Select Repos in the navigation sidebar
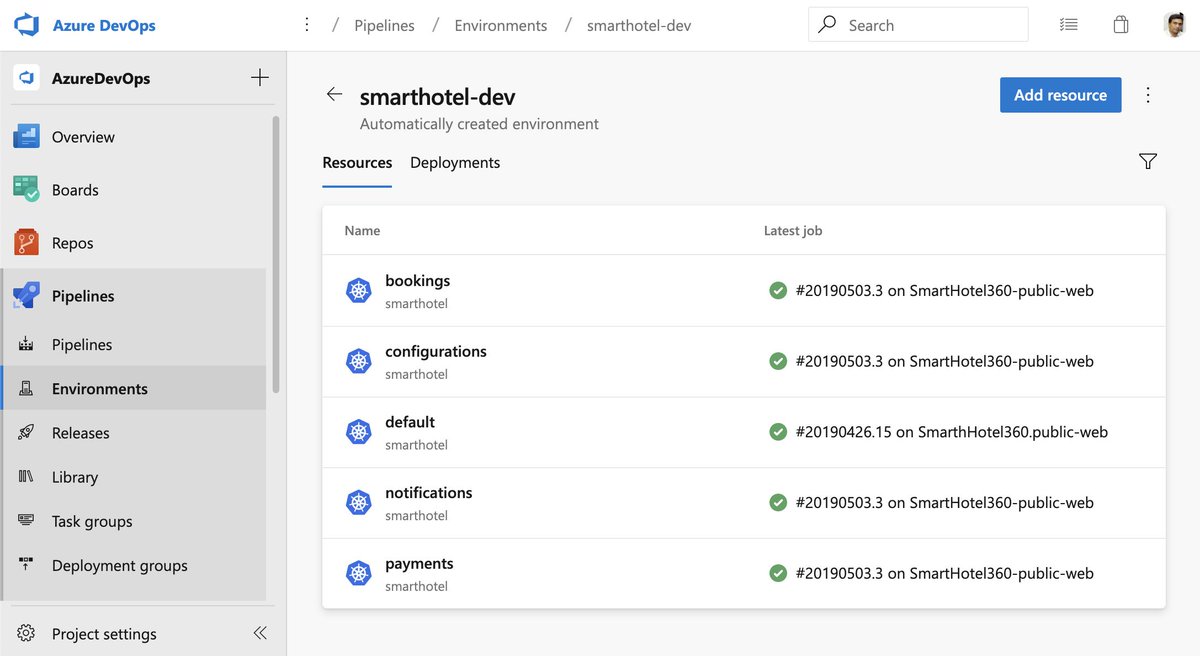Screen dimensions: 1200x656 coord(71,242)
